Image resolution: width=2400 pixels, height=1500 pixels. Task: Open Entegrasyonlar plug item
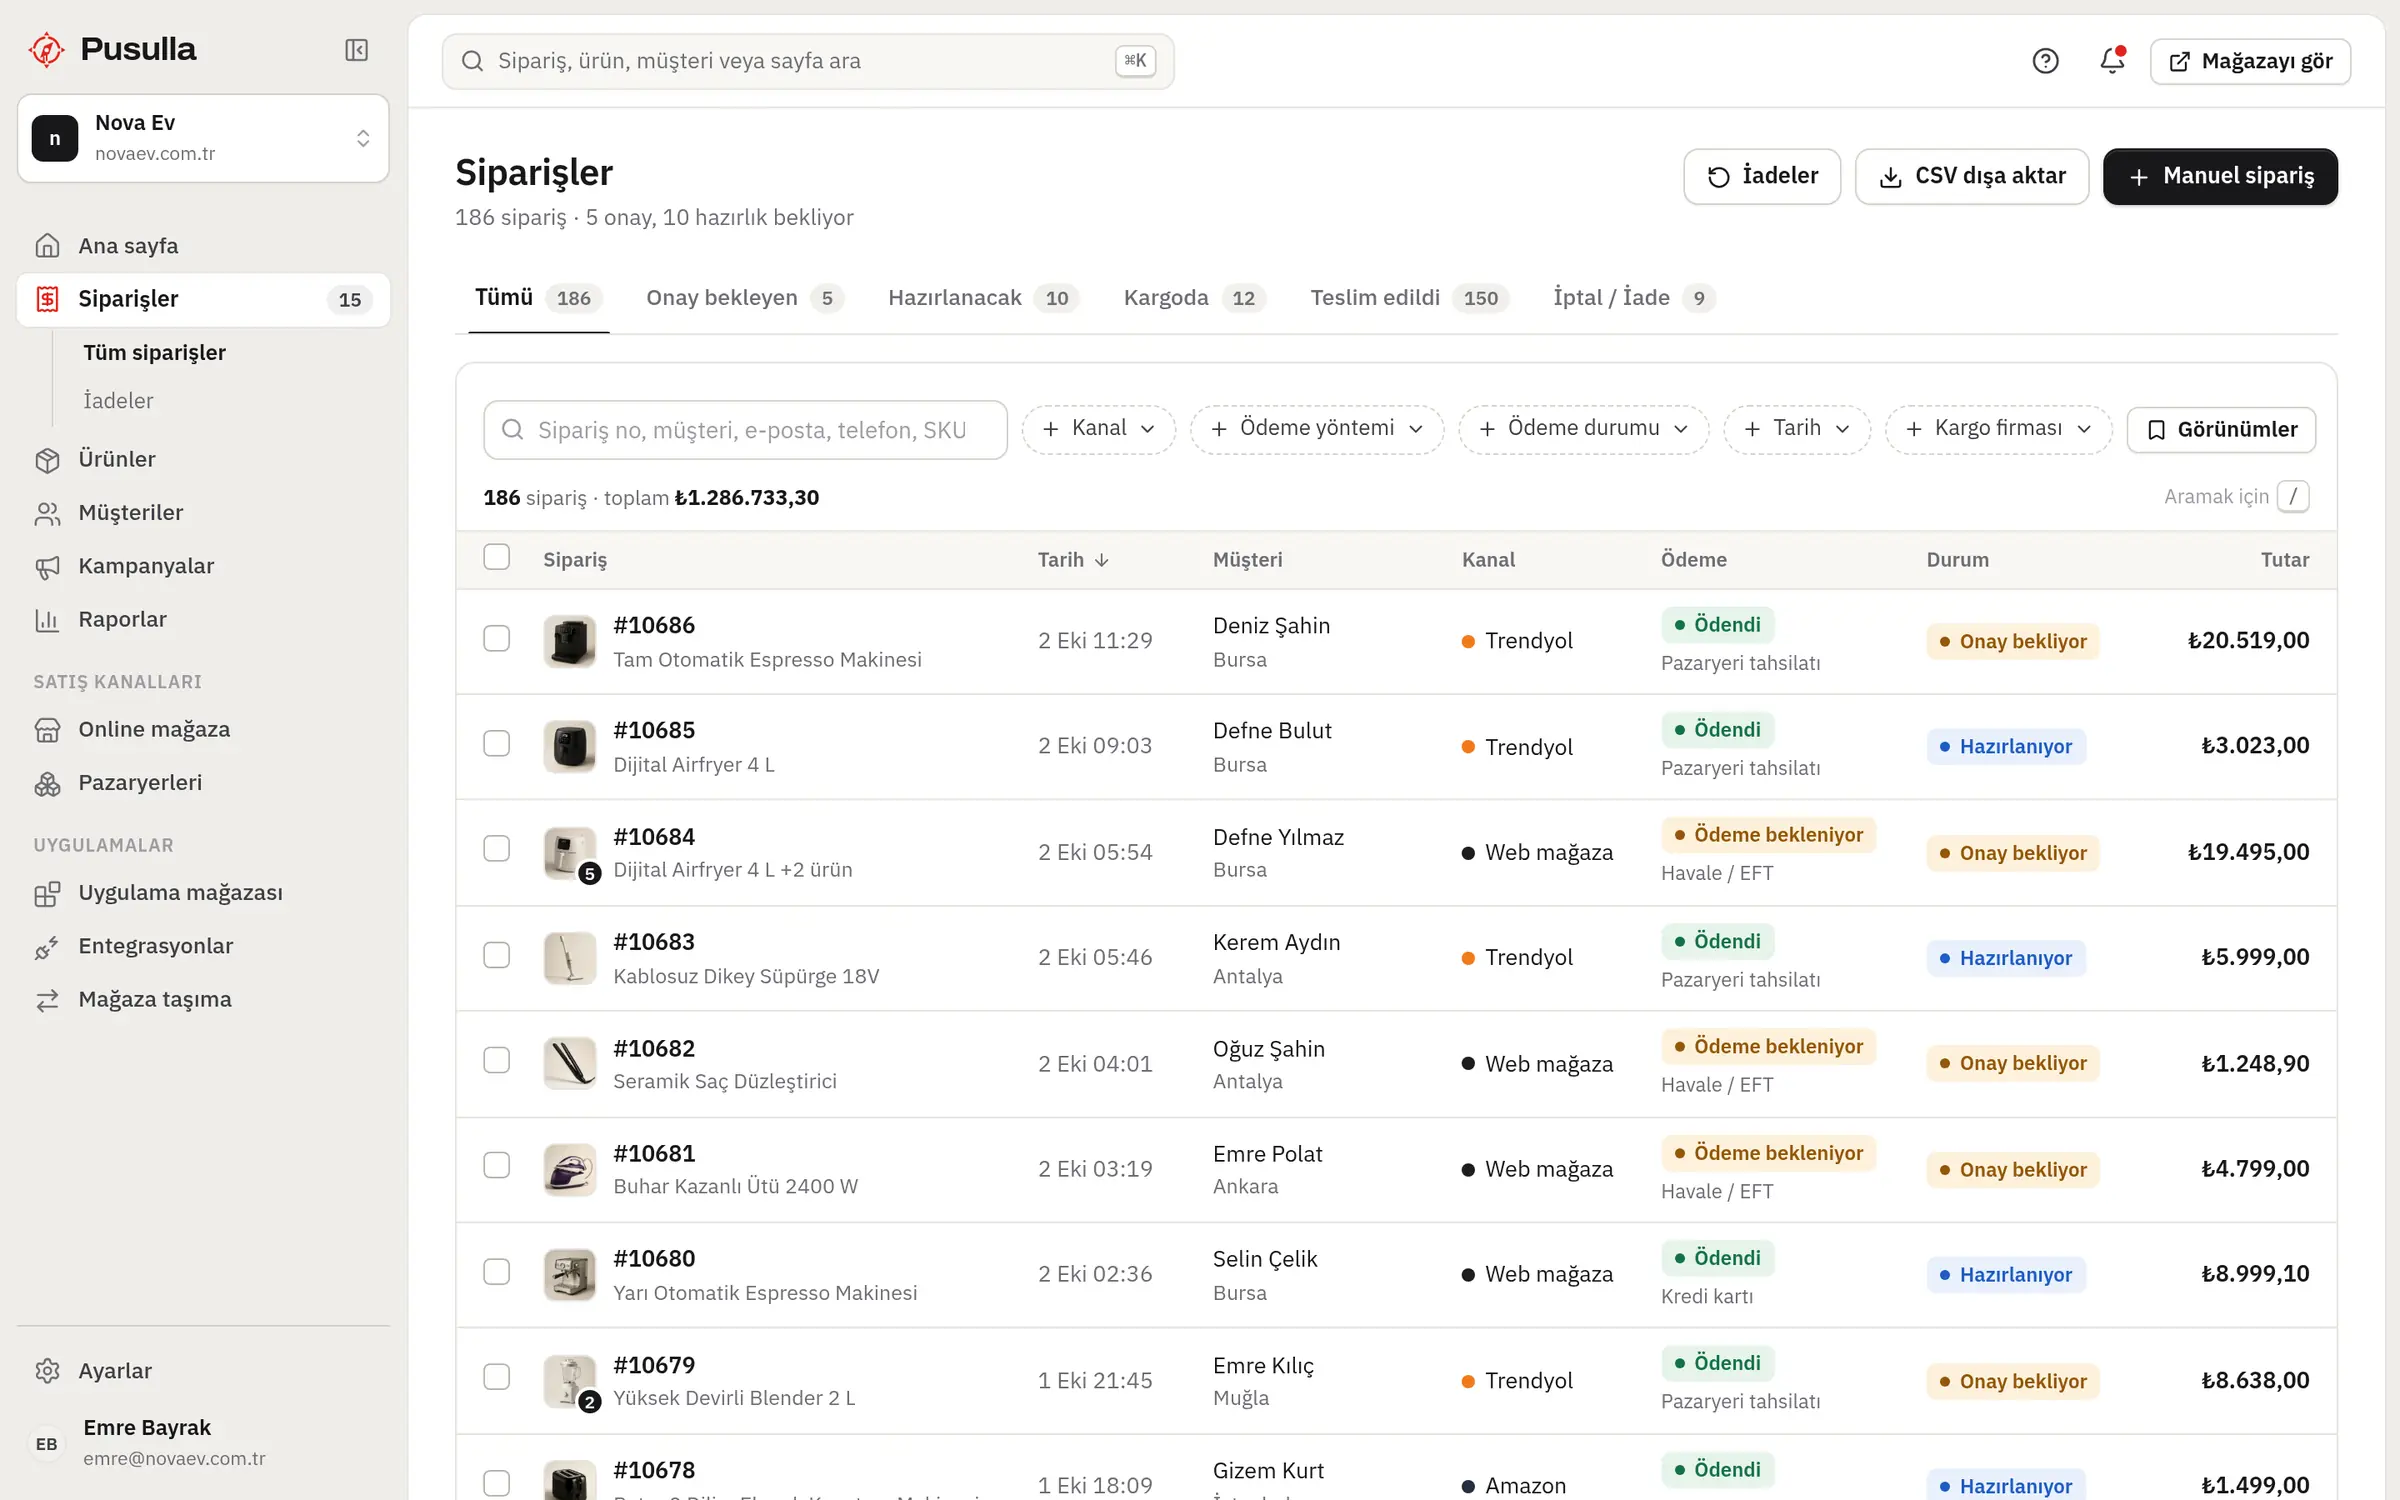[x=203, y=946]
